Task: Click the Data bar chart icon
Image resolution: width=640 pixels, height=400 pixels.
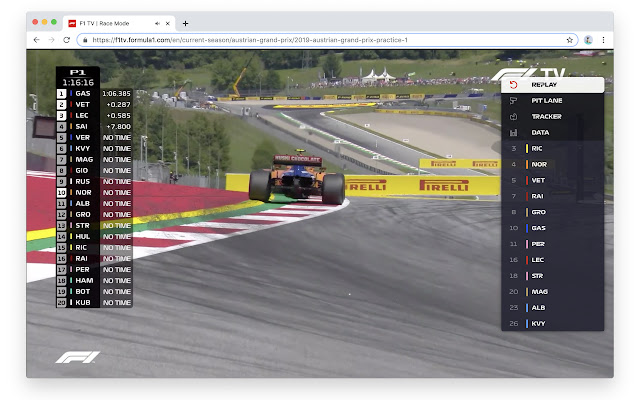Action: [x=513, y=133]
